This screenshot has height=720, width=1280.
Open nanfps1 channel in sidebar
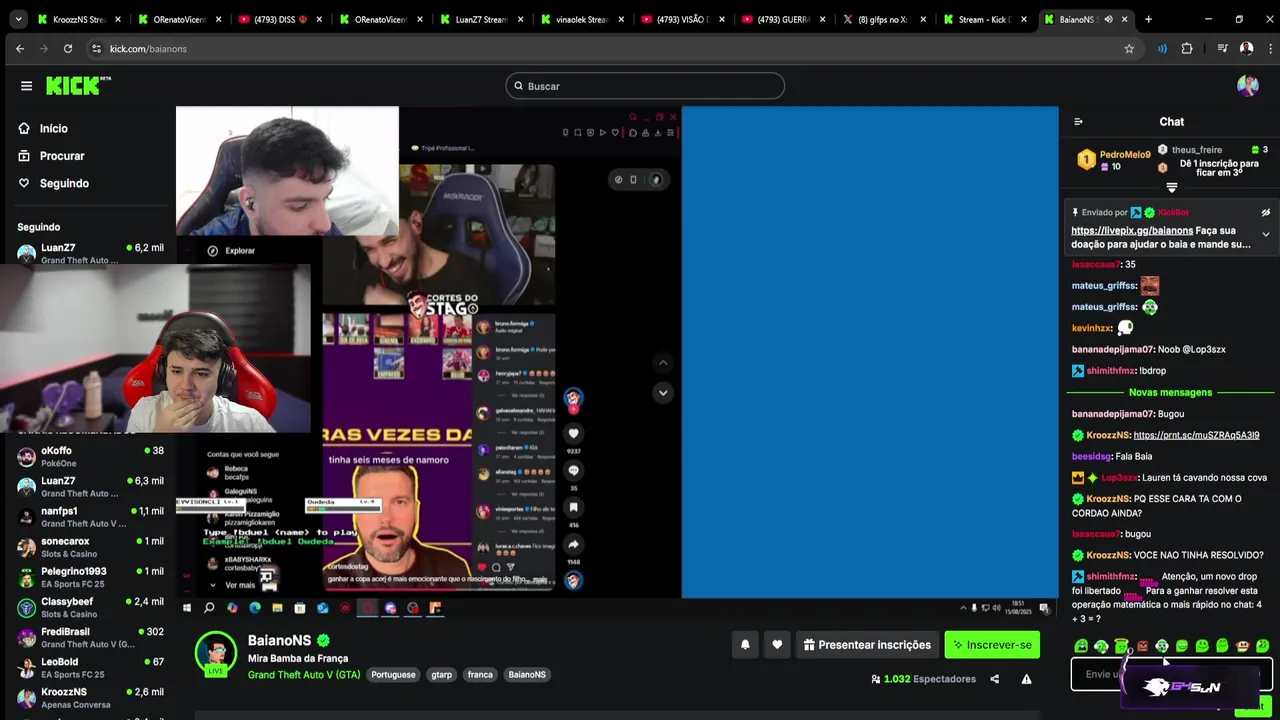pyautogui.click(x=90, y=517)
